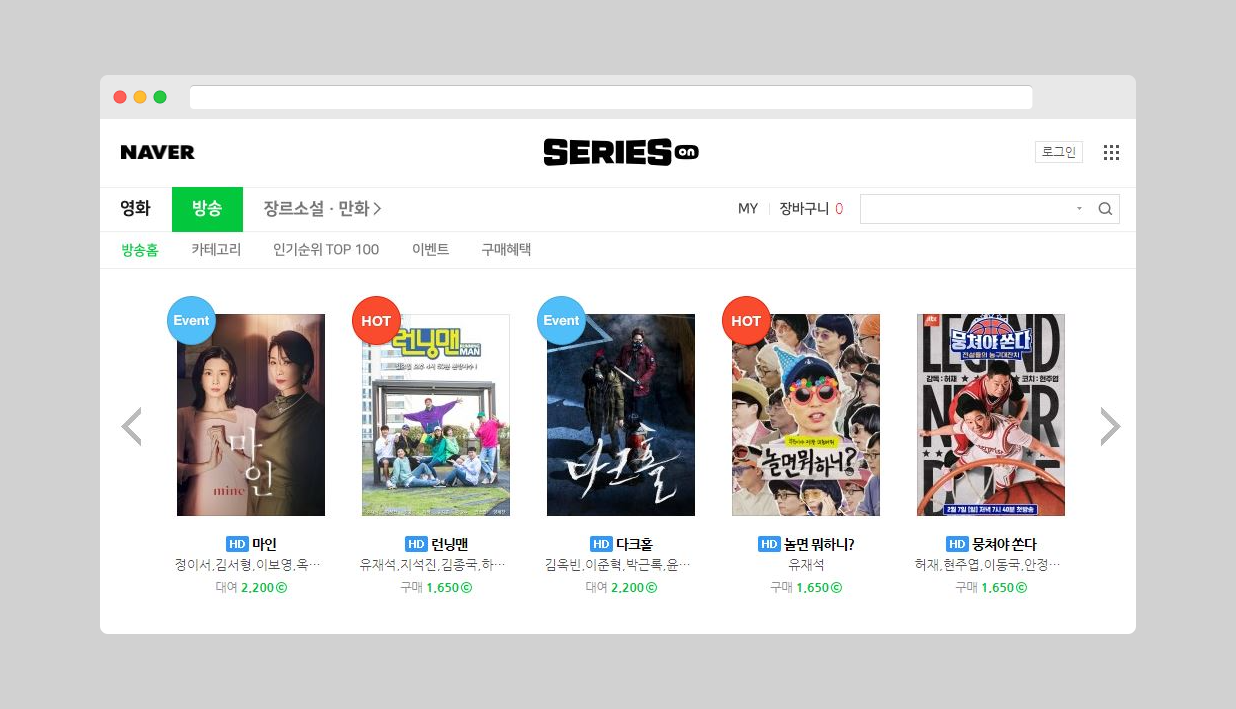Click 구매 1,650 price under 놀면 뭐하니?
Image resolution: width=1236 pixels, height=709 pixels.
pos(806,587)
